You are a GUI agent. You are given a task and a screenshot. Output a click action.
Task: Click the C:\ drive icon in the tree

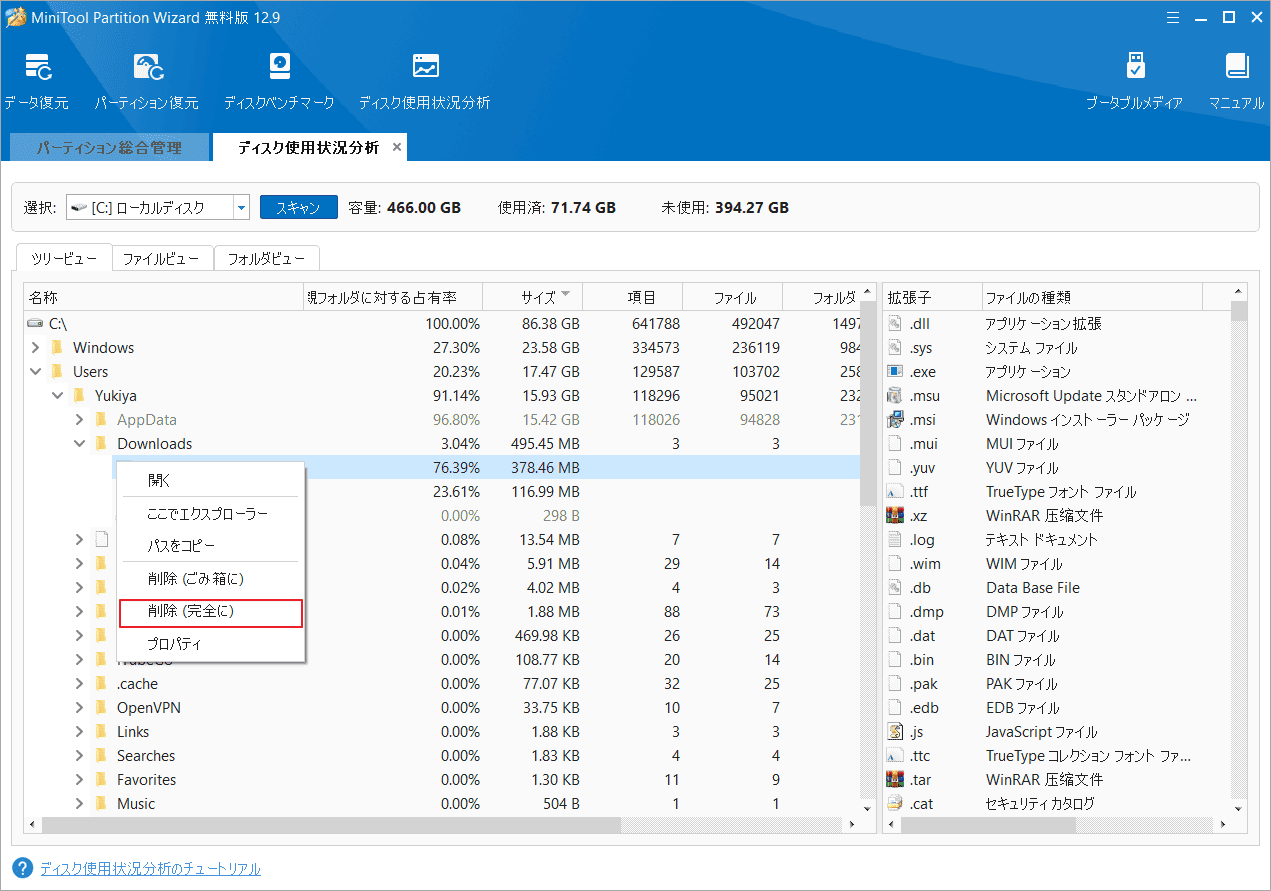(x=36, y=324)
